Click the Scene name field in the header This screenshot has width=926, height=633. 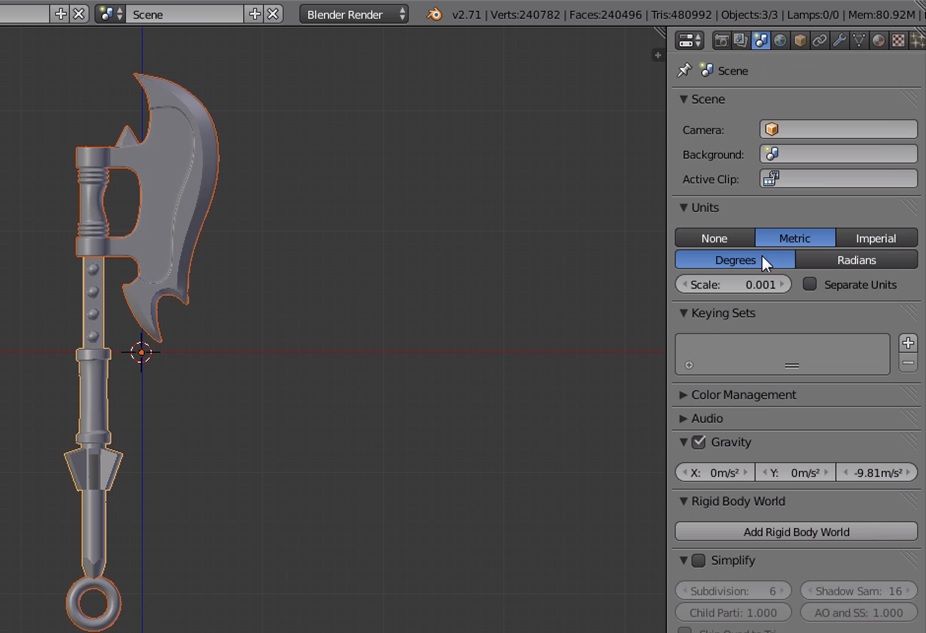click(x=185, y=14)
